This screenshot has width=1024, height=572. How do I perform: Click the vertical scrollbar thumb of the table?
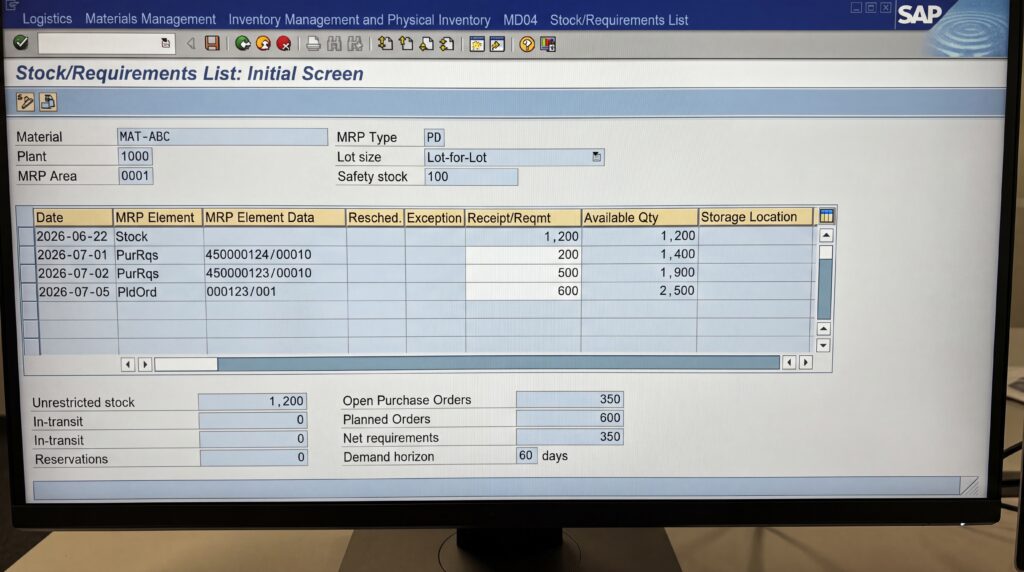pyautogui.click(x=825, y=252)
